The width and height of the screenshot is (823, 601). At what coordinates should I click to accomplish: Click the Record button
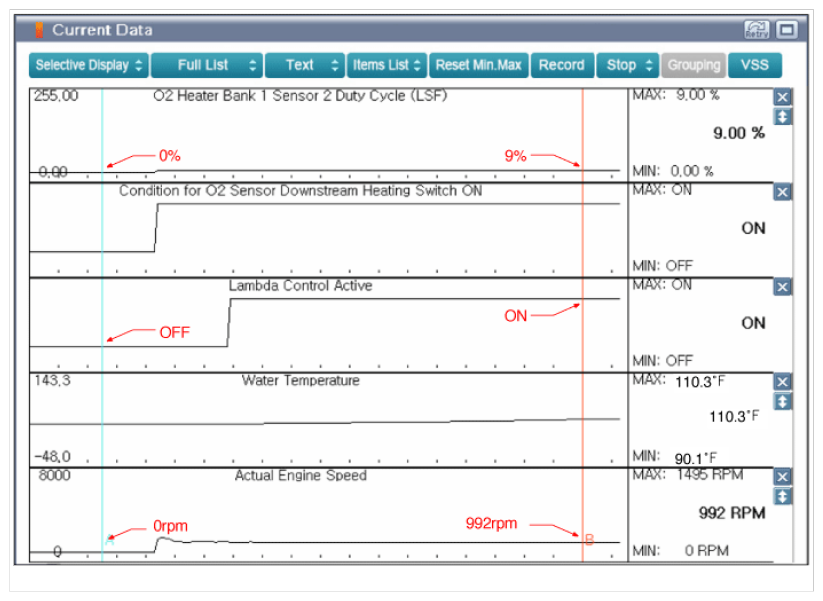coord(562,65)
